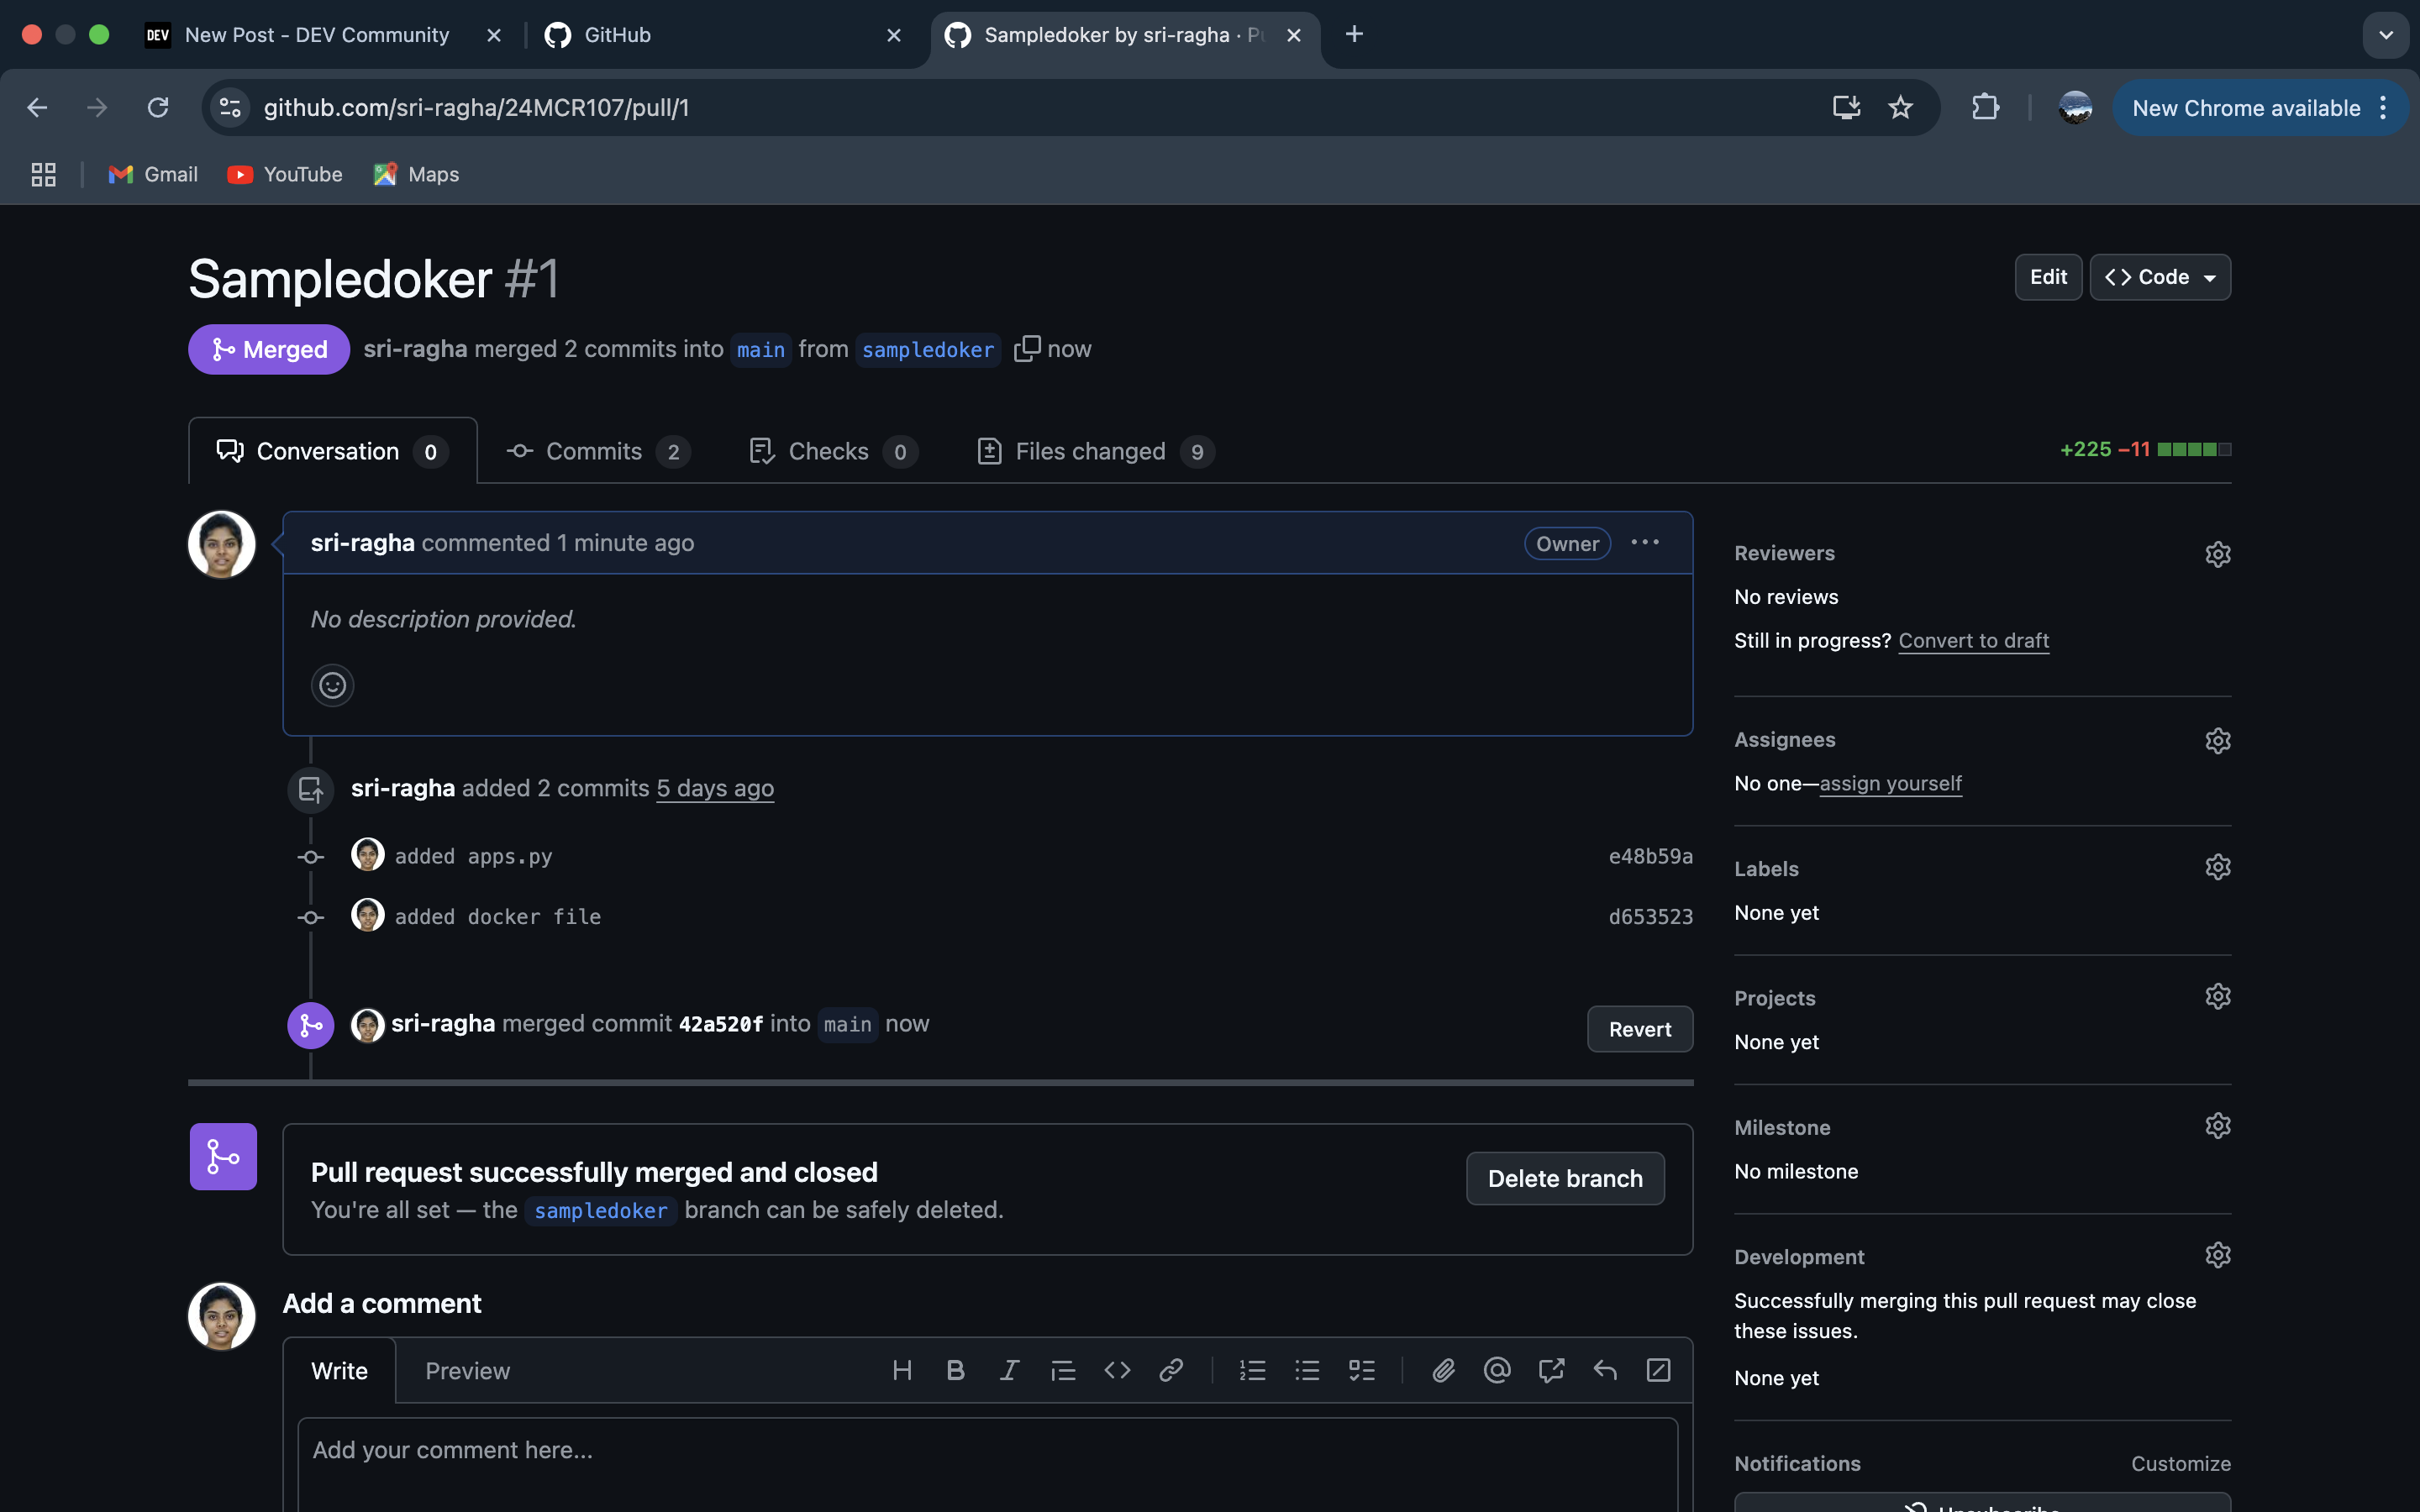Install app icon in address bar
Screen dimensions: 2420x1512
coord(1846,107)
